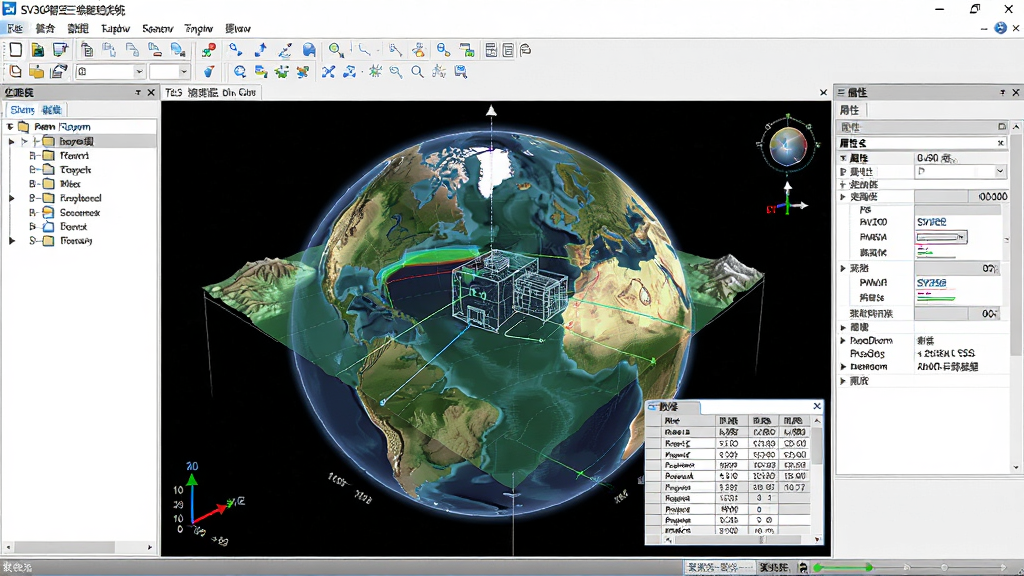Open the yellow folder icon in the toolbar
This screenshot has width=1024, height=576.
(x=37, y=72)
